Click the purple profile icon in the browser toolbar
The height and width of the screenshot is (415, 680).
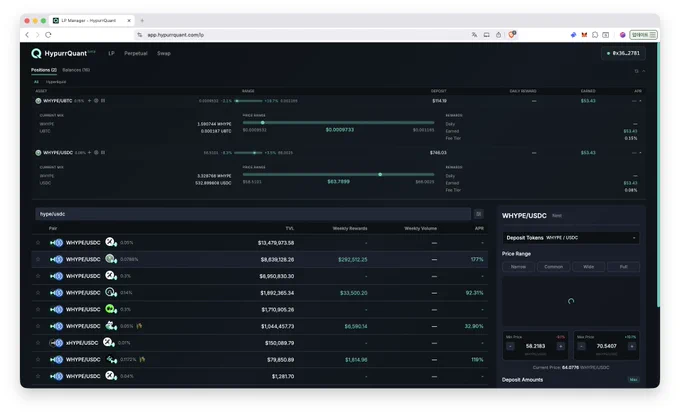click(x=622, y=35)
